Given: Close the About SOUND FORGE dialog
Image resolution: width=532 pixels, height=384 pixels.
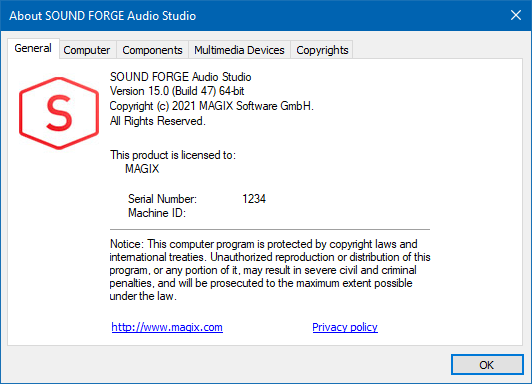Looking at the screenshot, I should pos(516,15).
